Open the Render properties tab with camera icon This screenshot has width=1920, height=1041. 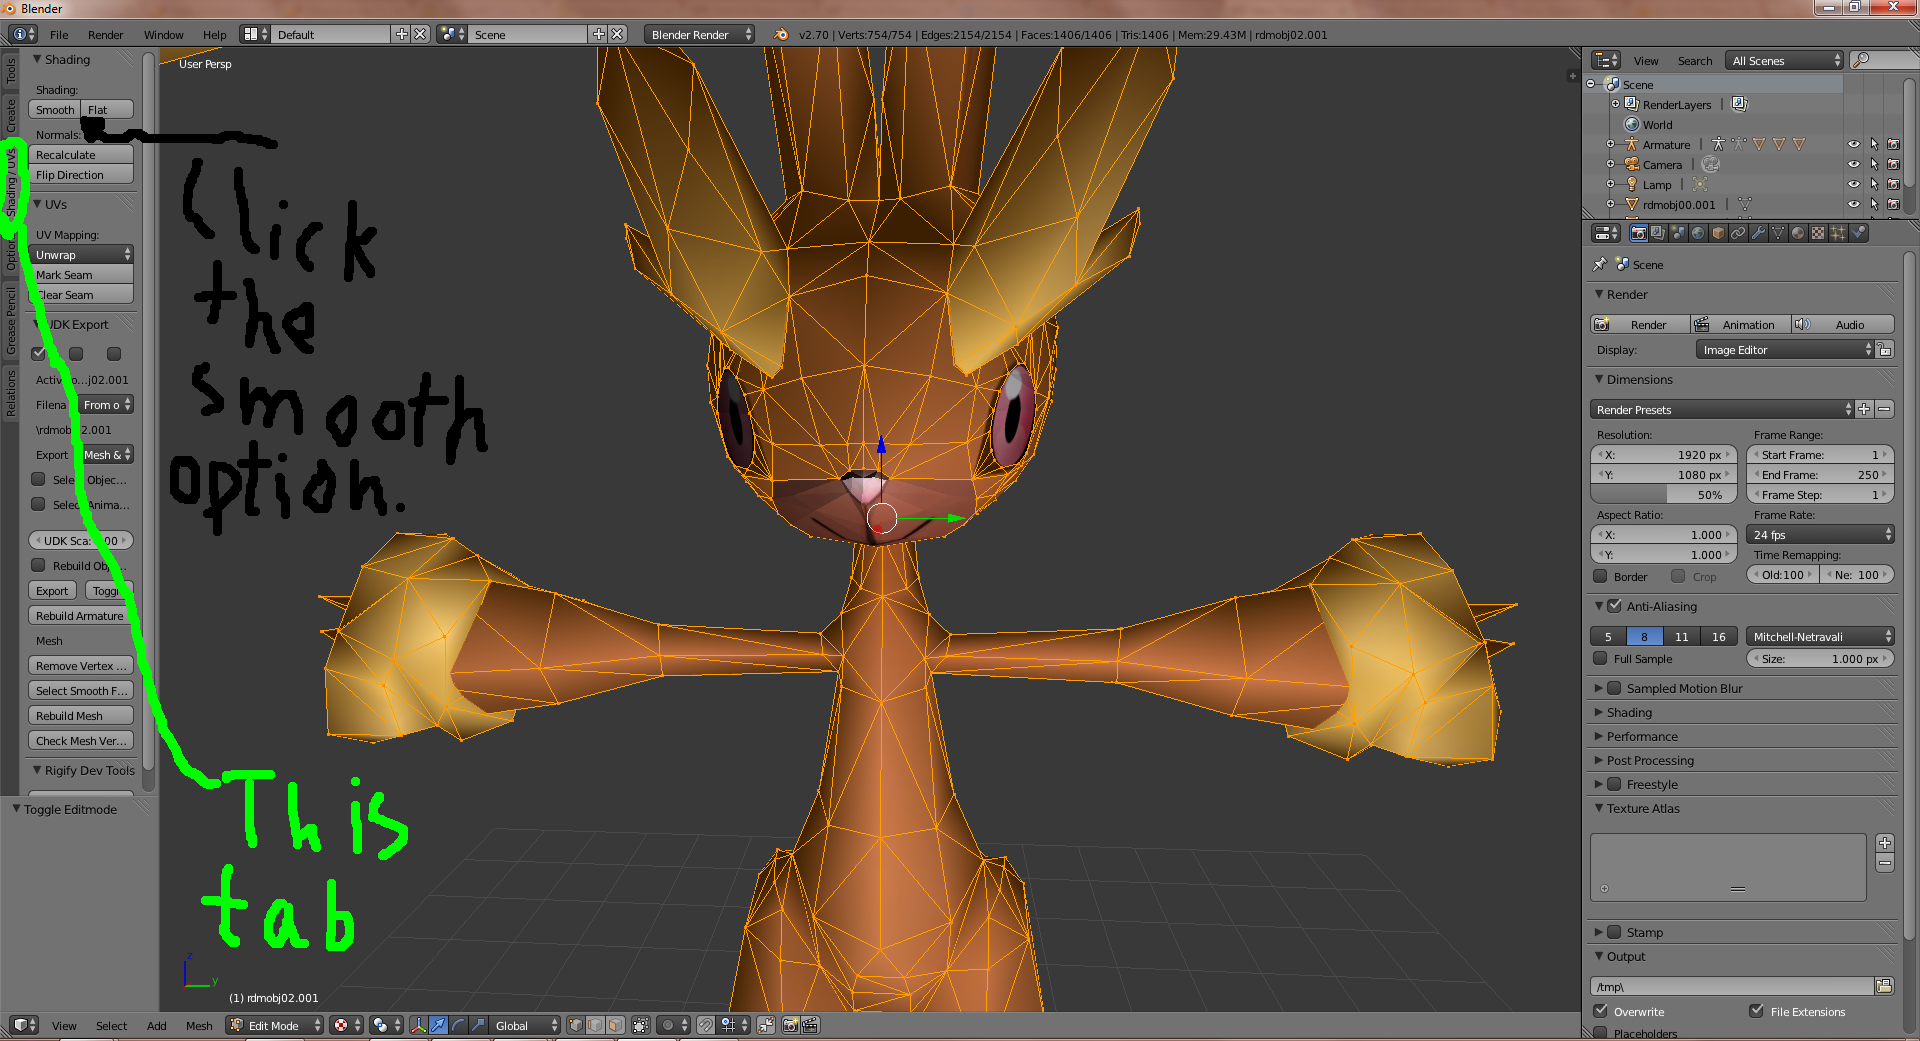tap(1638, 233)
